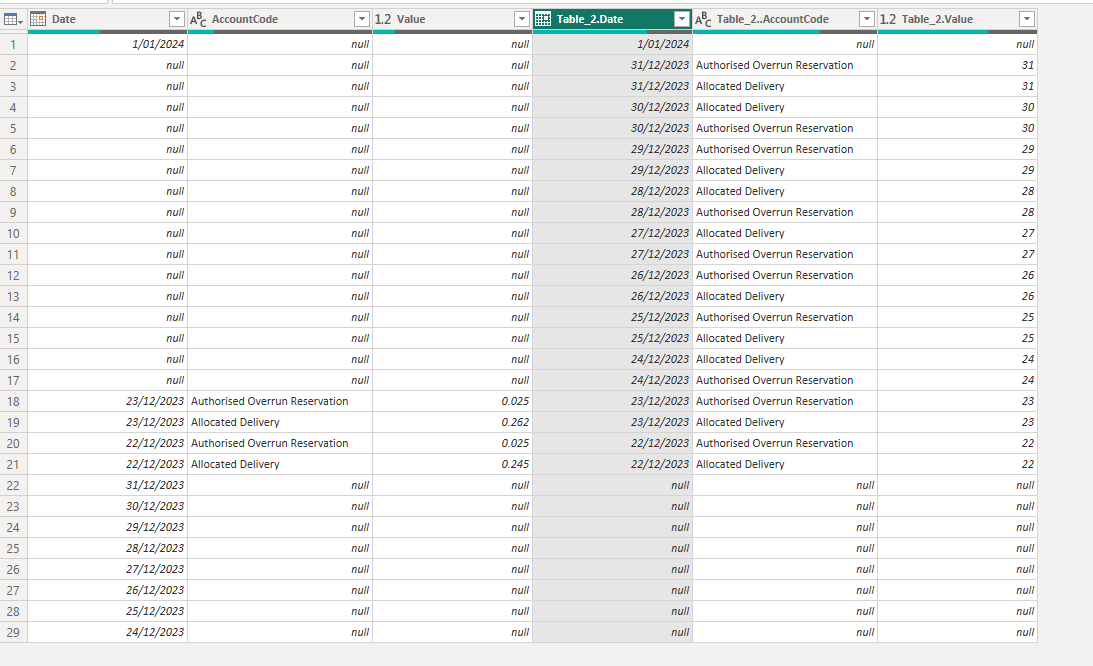1093x666 pixels.
Task: Select the Table_2..AccountCode column header
Action: coord(785,20)
